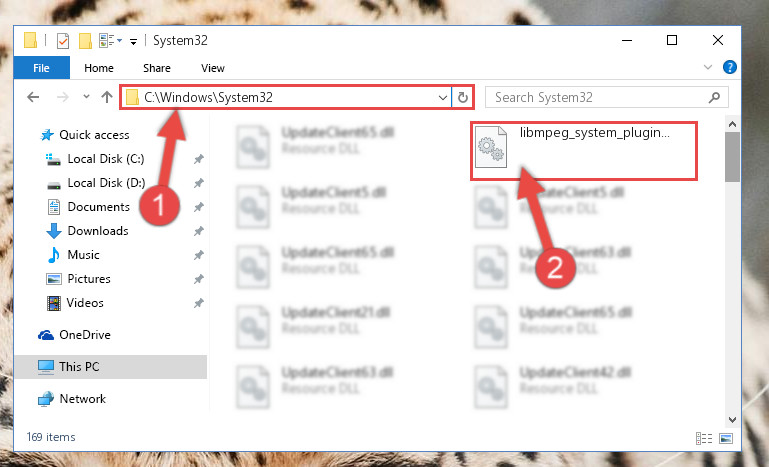Open the recent locations dropdown arrow
Screen dimensions: 769x467
[x=86, y=97]
